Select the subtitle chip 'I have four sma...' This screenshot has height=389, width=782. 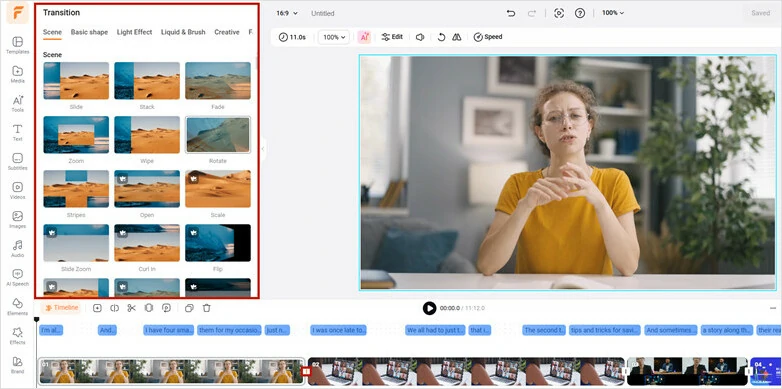tap(169, 330)
